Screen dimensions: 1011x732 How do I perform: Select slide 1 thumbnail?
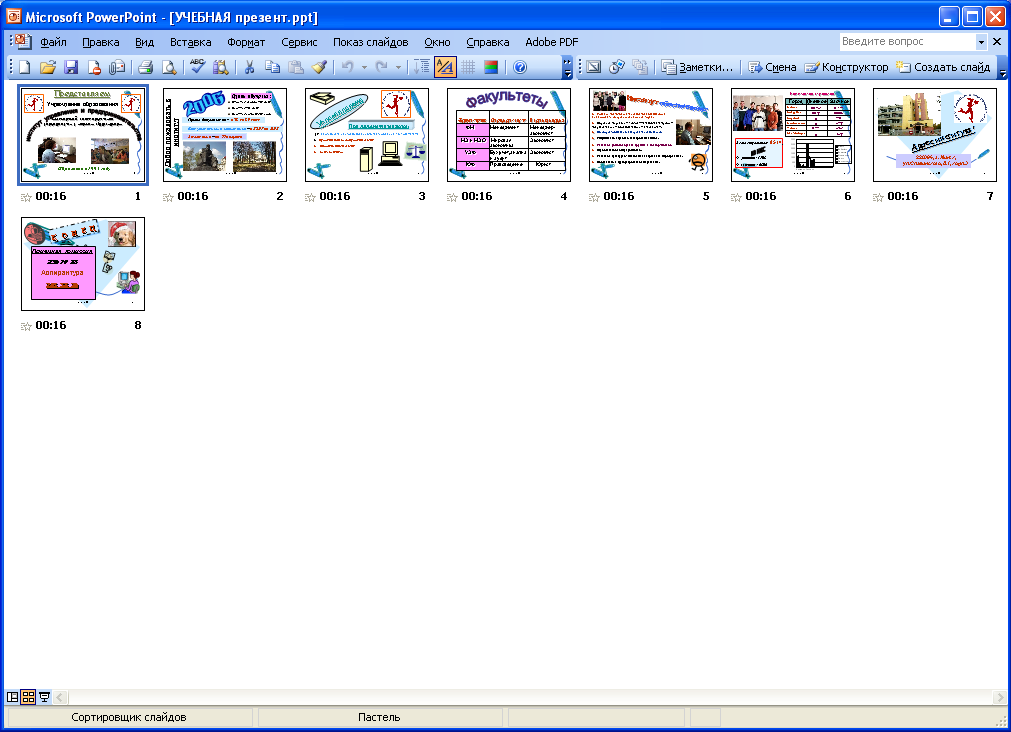point(83,135)
